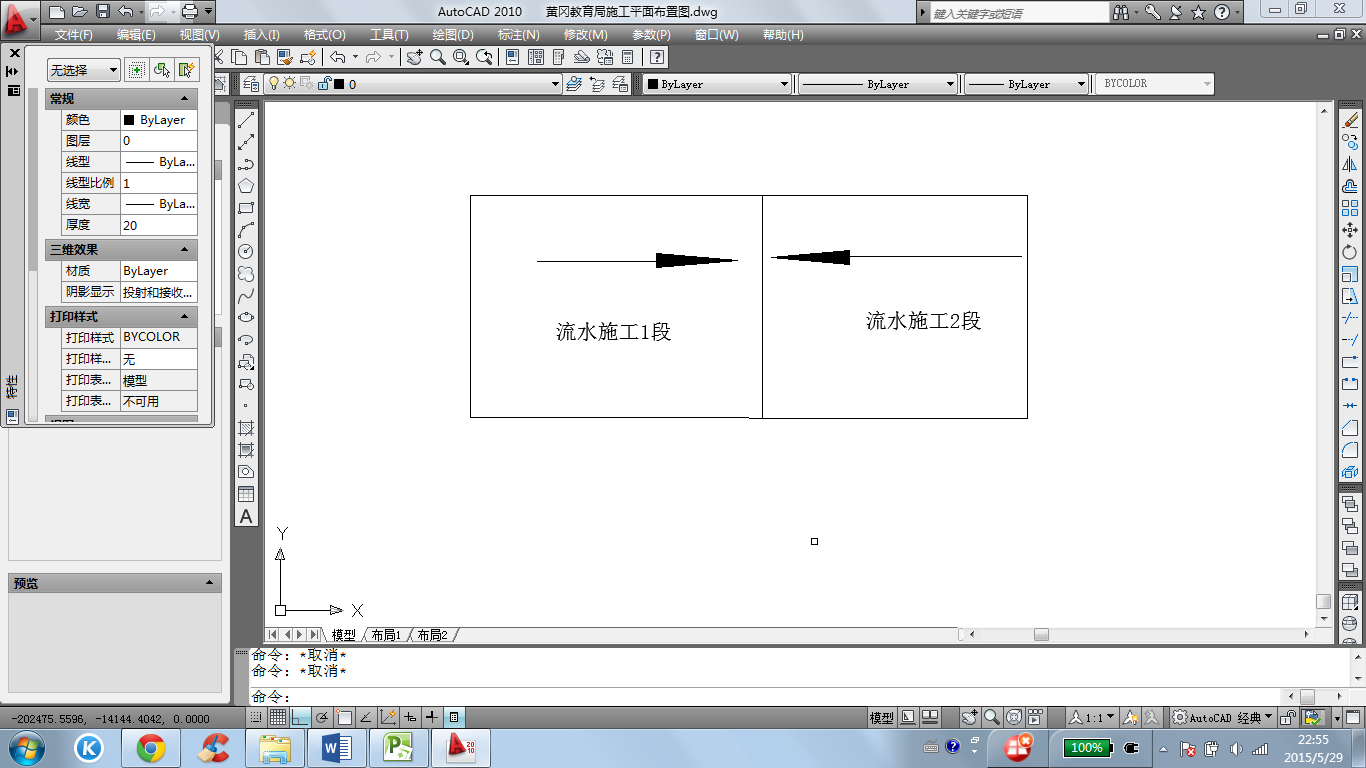
Task: Open the Windows Start button
Action: (x=25, y=748)
